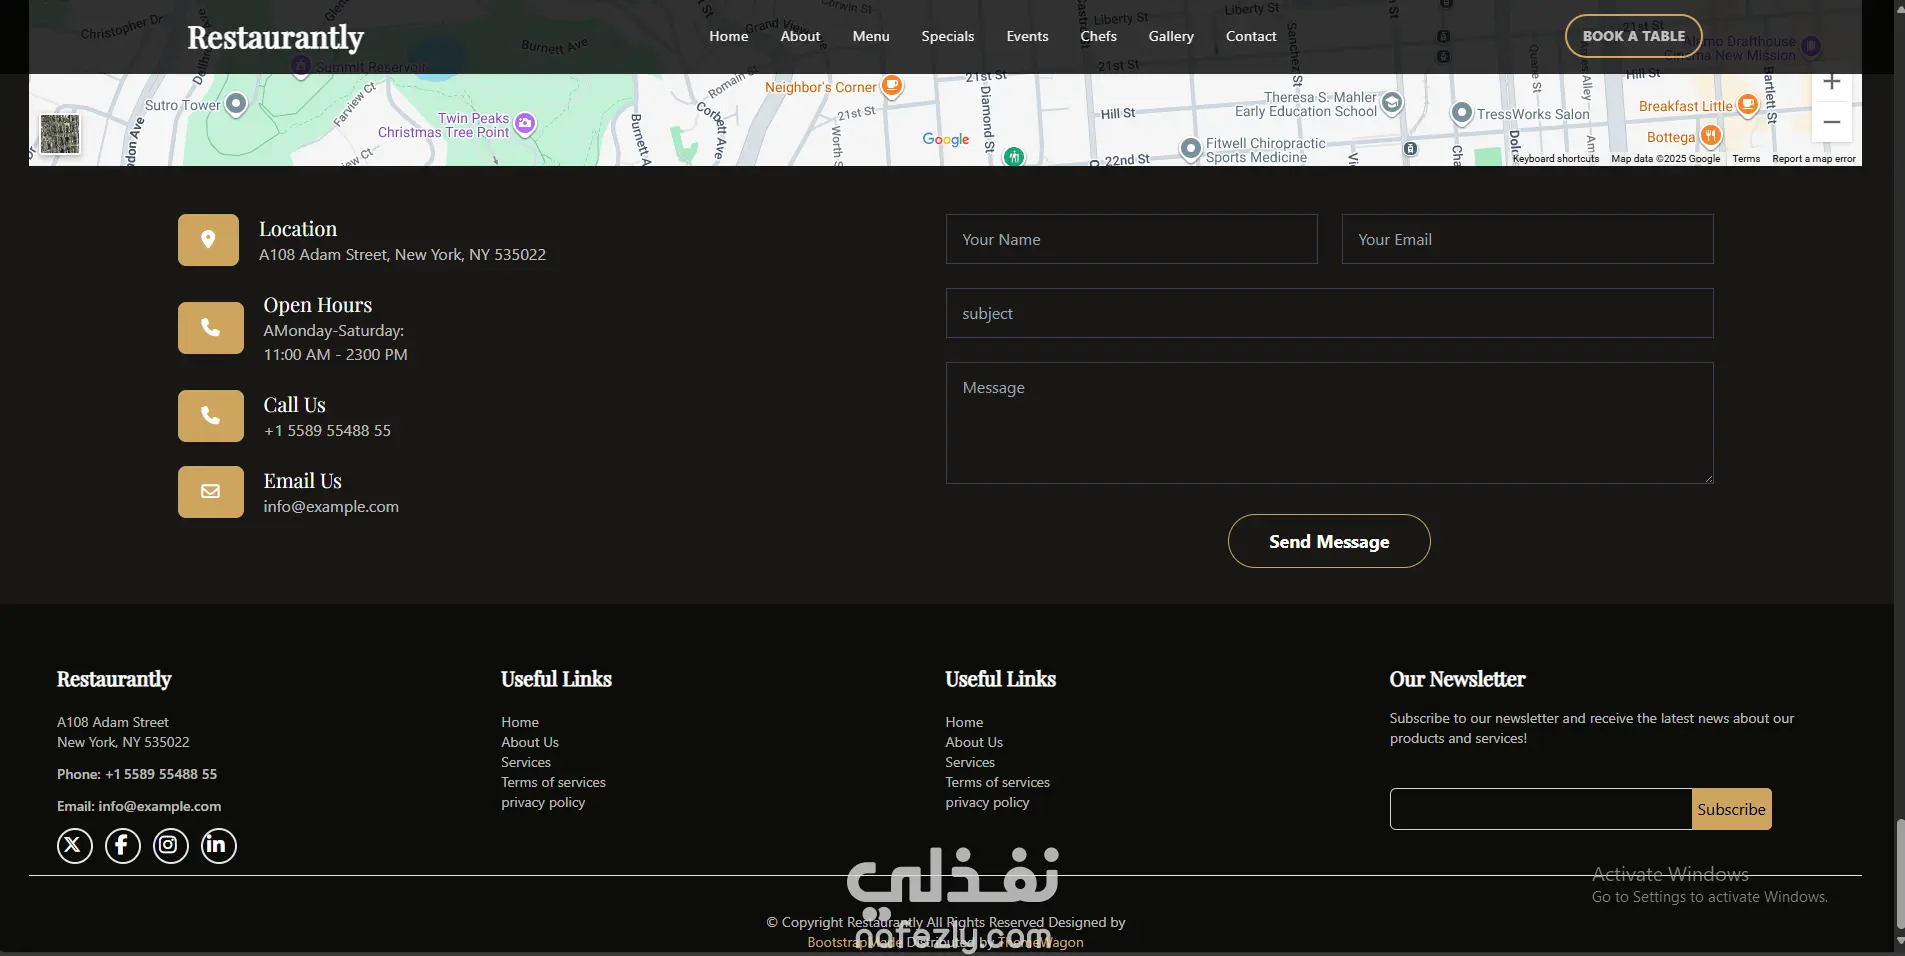Viewport: 1905px width, 956px height.
Task: Open the Events navigation item
Action: 1027,36
